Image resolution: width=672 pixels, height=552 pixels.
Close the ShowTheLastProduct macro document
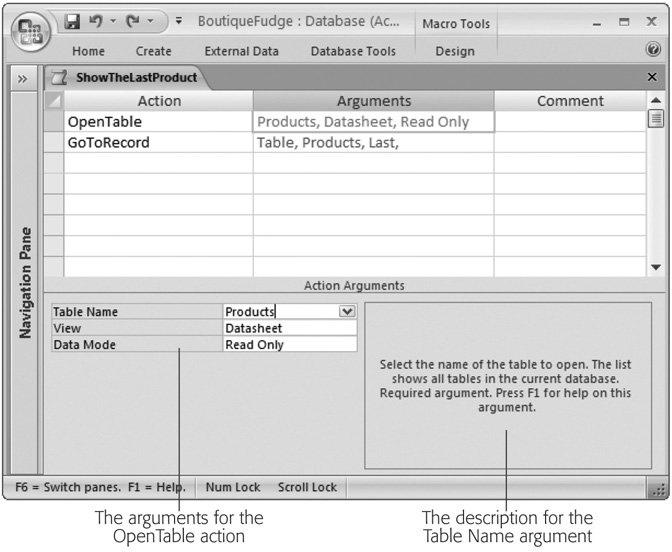652,77
